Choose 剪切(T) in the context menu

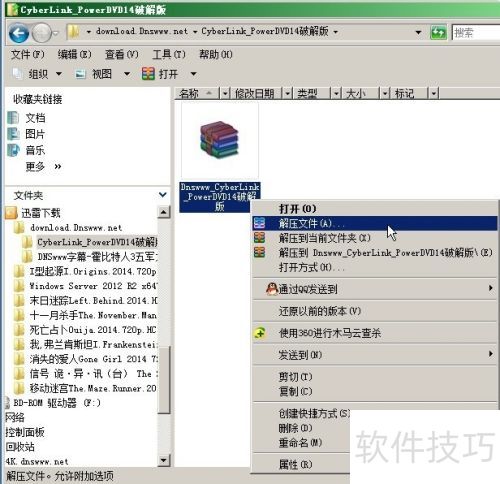tap(375, 377)
